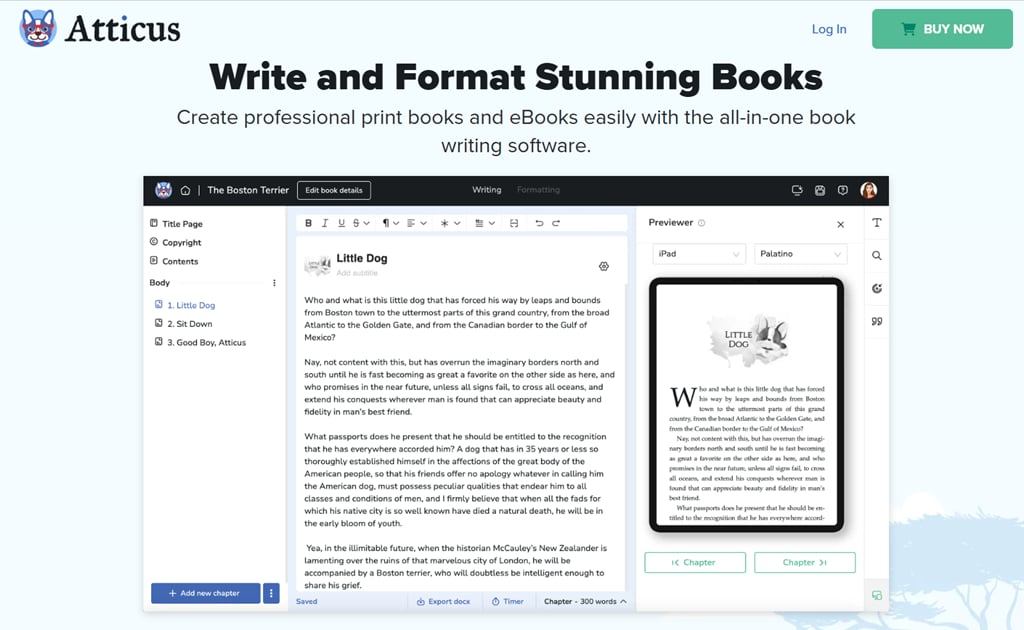
Task: Toggle italic formatting
Action: [x=325, y=223]
